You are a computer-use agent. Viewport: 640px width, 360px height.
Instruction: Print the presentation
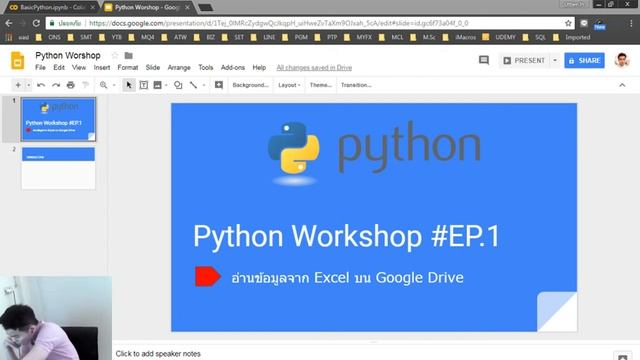coord(71,85)
